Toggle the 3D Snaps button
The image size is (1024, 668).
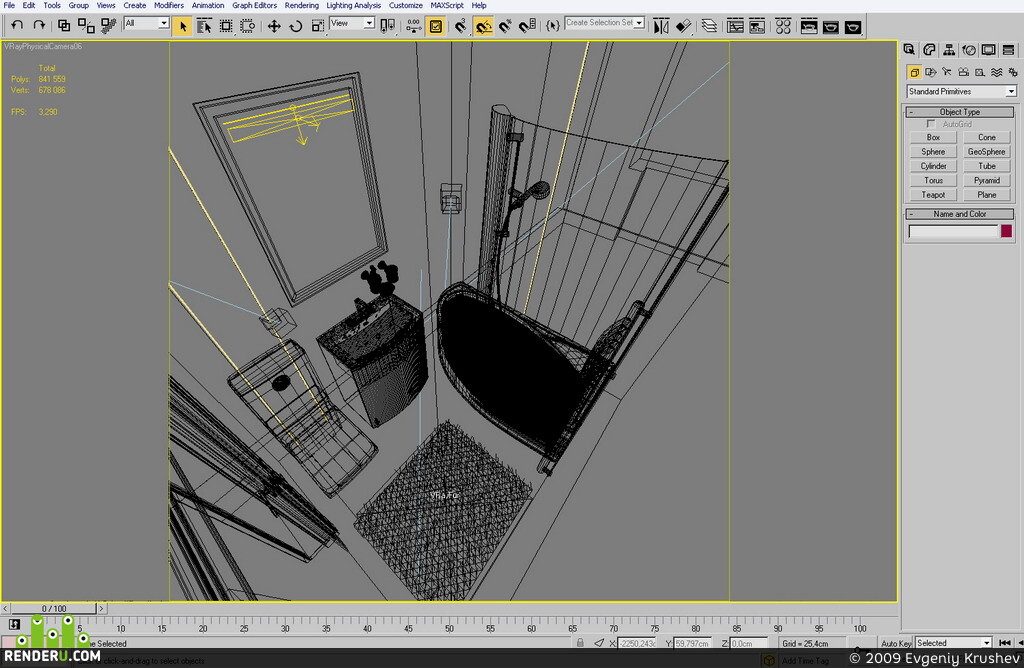click(461, 26)
